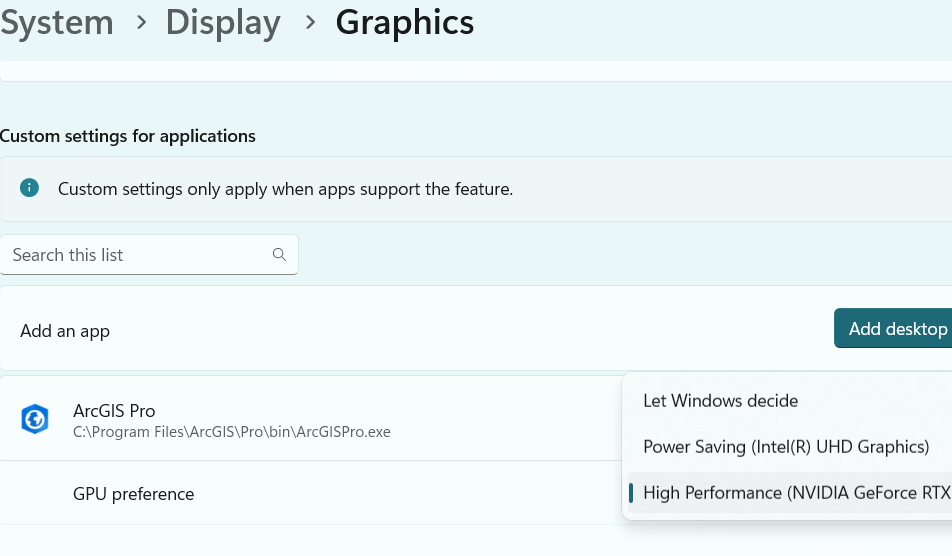Click Custom settings for applications heading
The width and height of the screenshot is (952, 556).
(x=128, y=136)
